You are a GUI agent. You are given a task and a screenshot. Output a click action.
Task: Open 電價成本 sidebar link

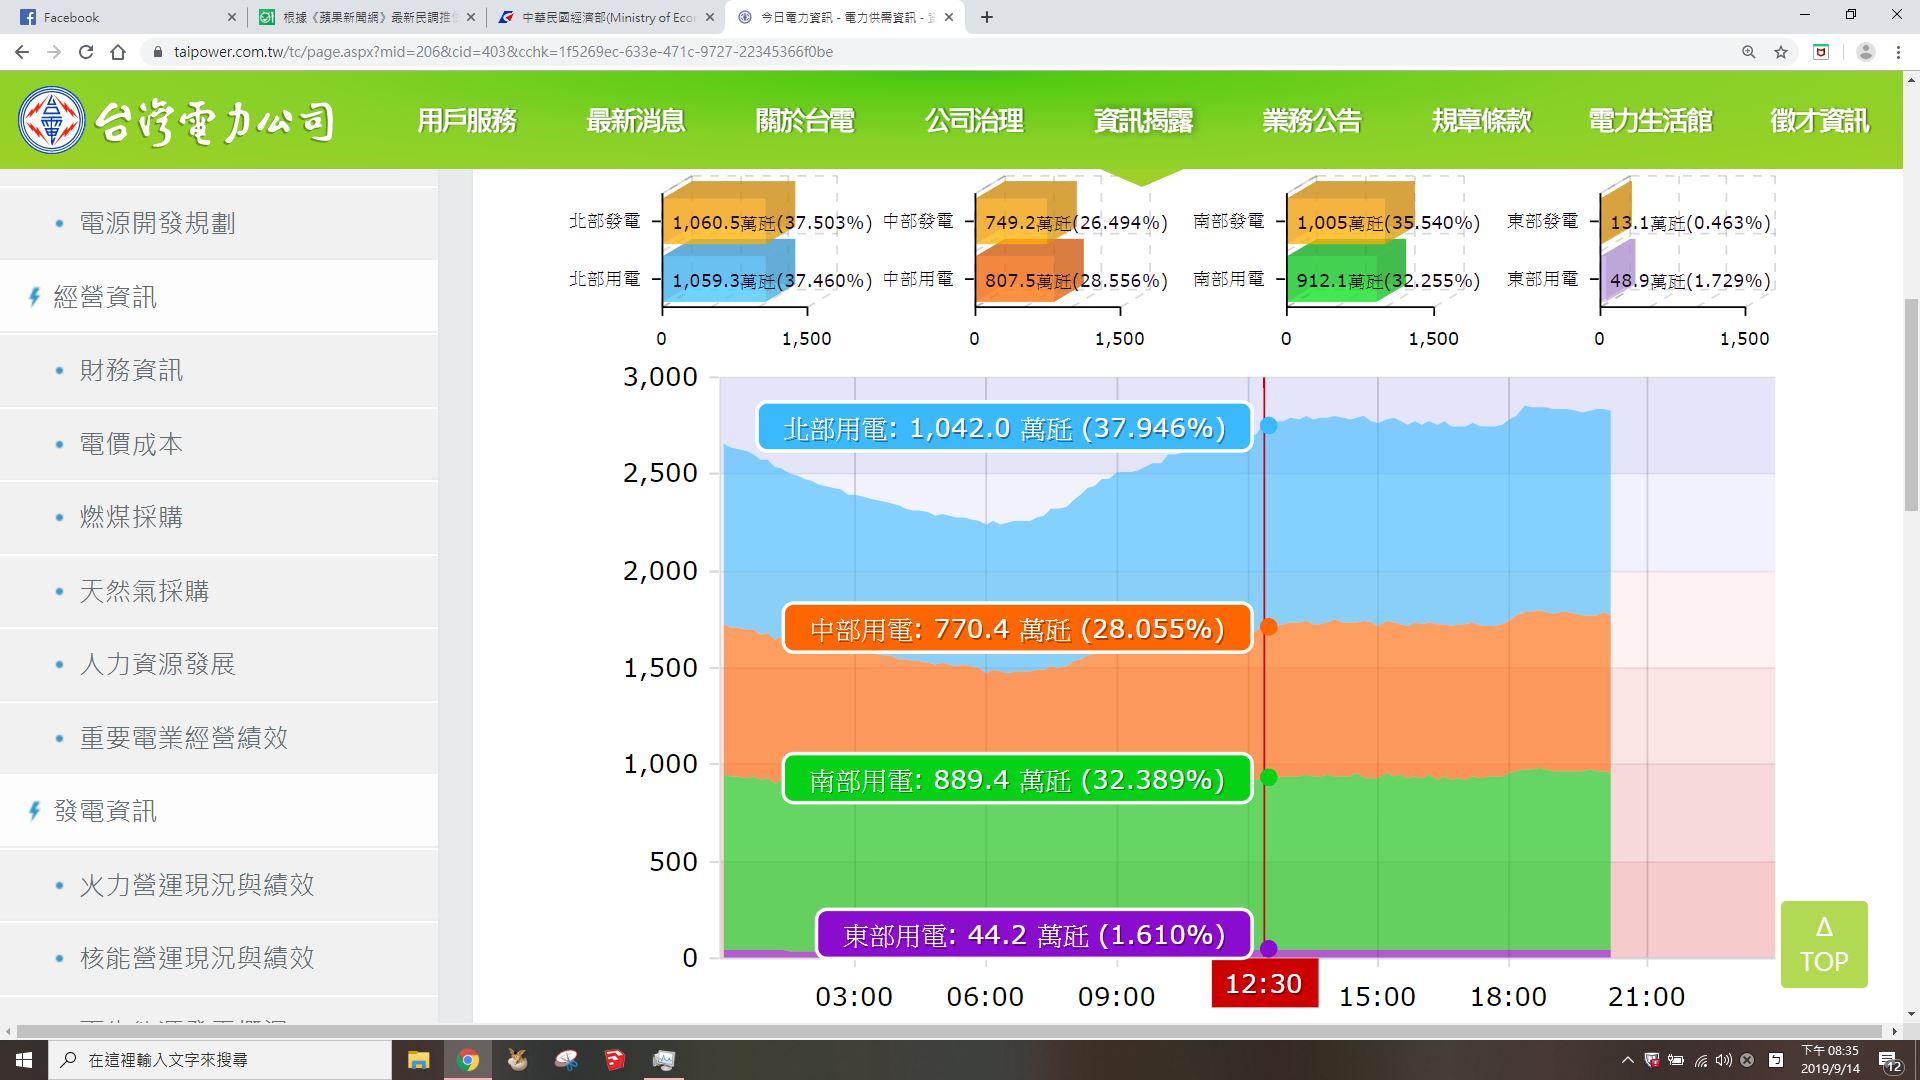click(x=218, y=444)
